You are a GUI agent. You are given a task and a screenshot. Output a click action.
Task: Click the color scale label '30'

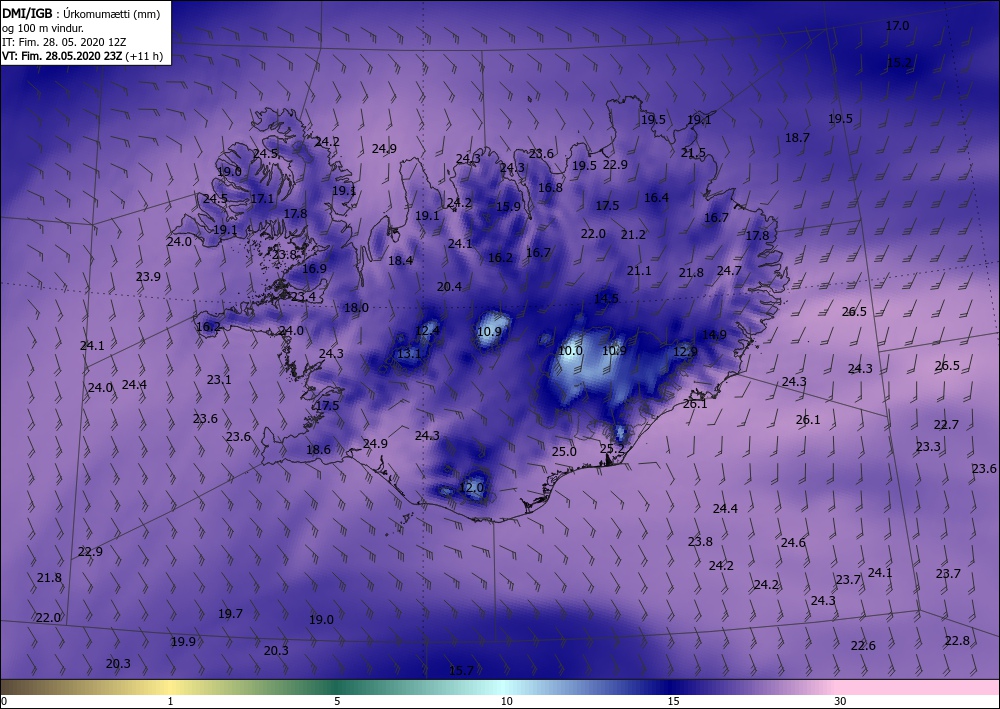(x=840, y=701)
